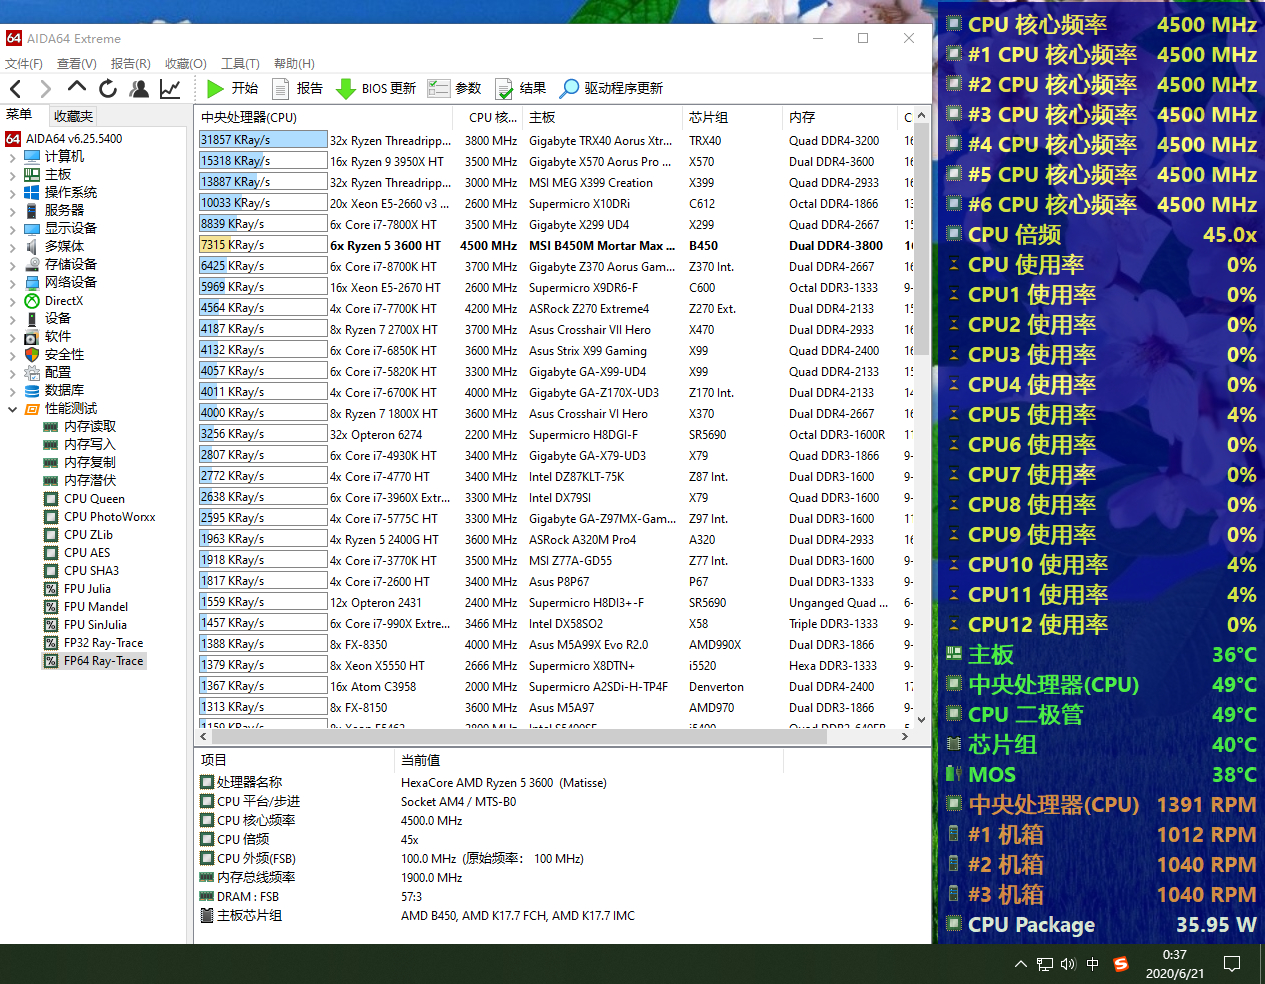Select the FPU Julia benchmark icon
This screenshot has height=984, width=1265.
(51, 589)
